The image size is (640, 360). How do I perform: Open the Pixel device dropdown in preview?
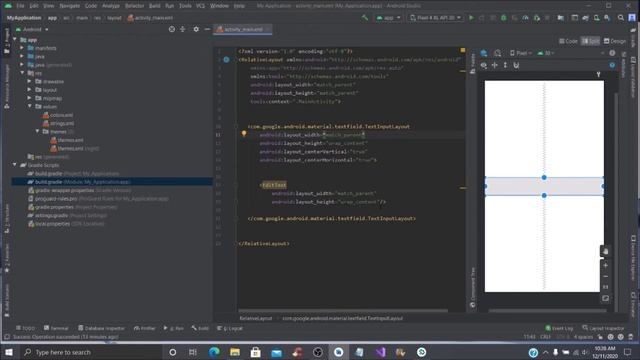(x=521, y=53)
